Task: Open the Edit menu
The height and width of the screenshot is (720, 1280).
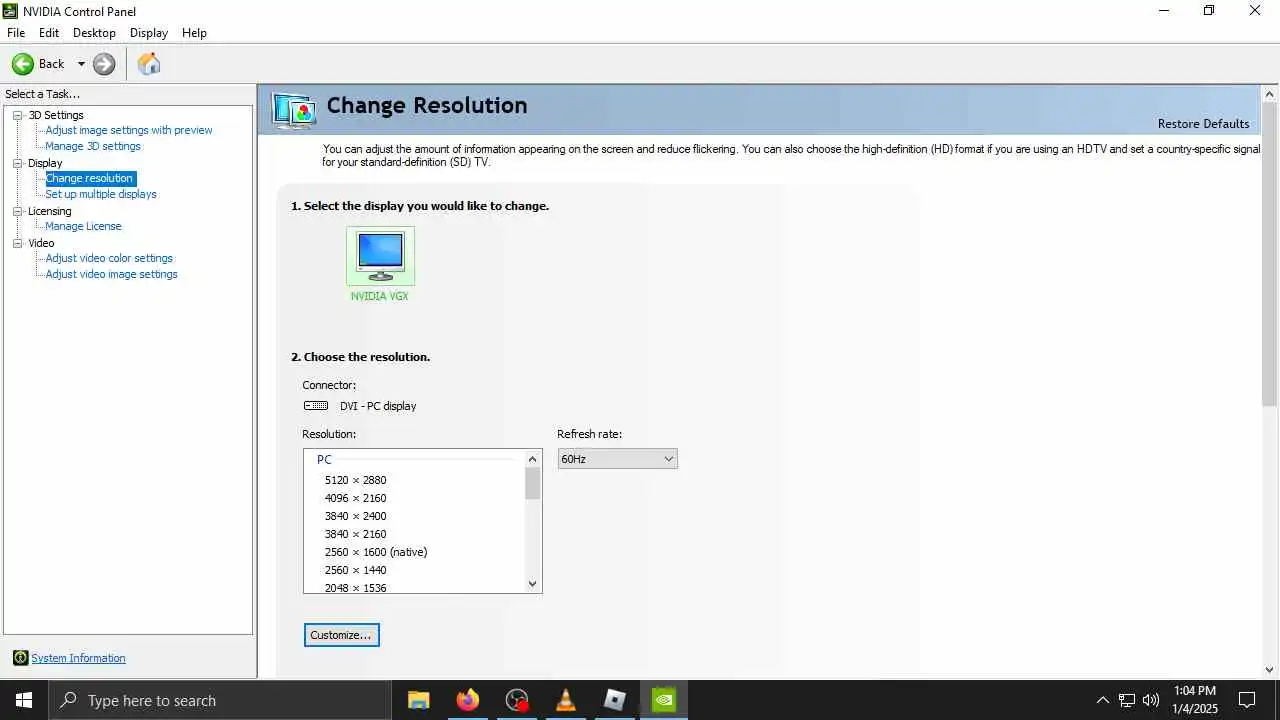Action: pyautogui.click(x=49, y=33)
